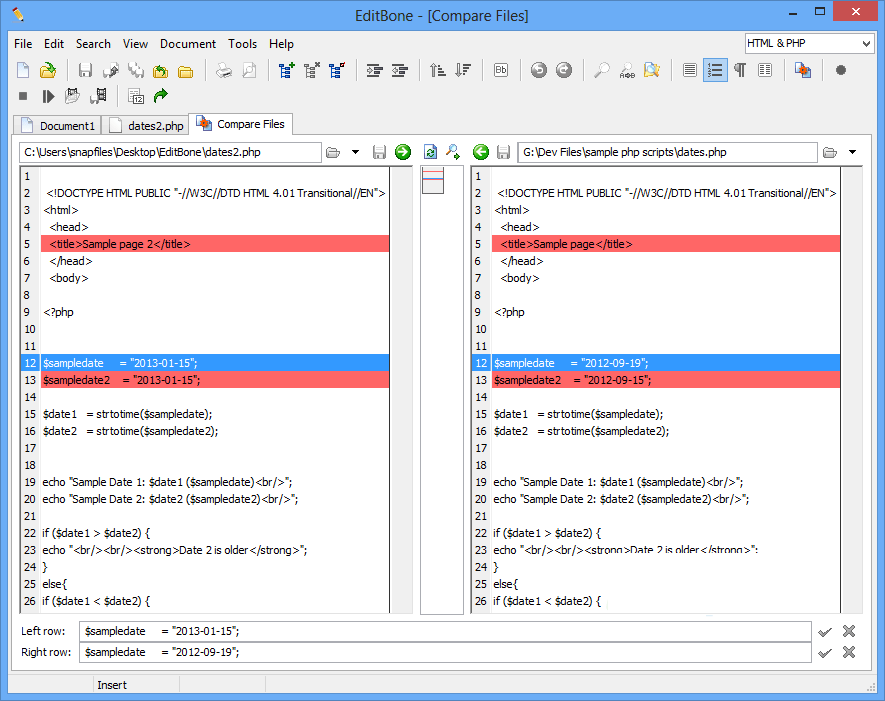885x701 pixels.
Task: Accept the Left row edit checkmark
Action: pyautogui.click(x=825, y=631)
